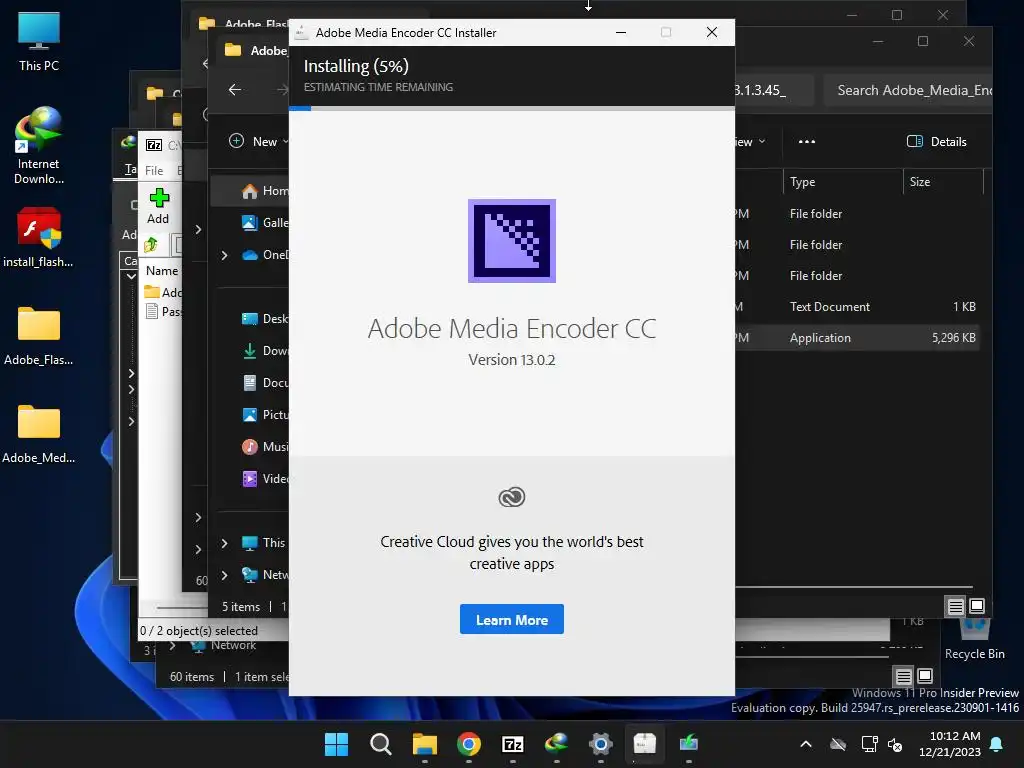Select the first File folder row
The width and height of the screenshot is (1024, 768).
point(857,214)
